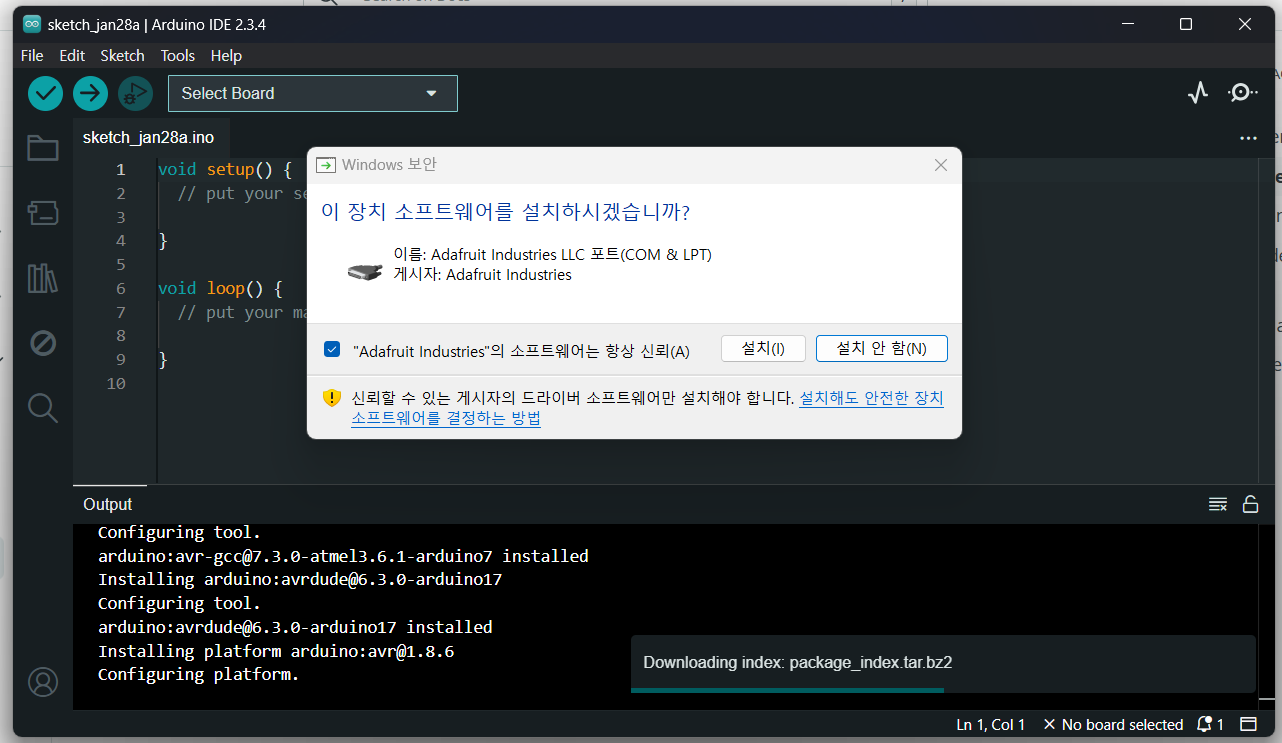Click 'Configuring platform.' output line
The image size is (1282, 743).
pyautogui.click(x=199, y=675)
